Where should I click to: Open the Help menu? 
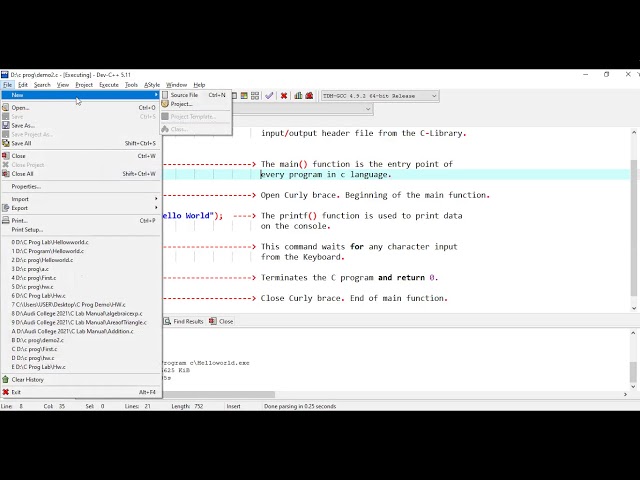199,85
